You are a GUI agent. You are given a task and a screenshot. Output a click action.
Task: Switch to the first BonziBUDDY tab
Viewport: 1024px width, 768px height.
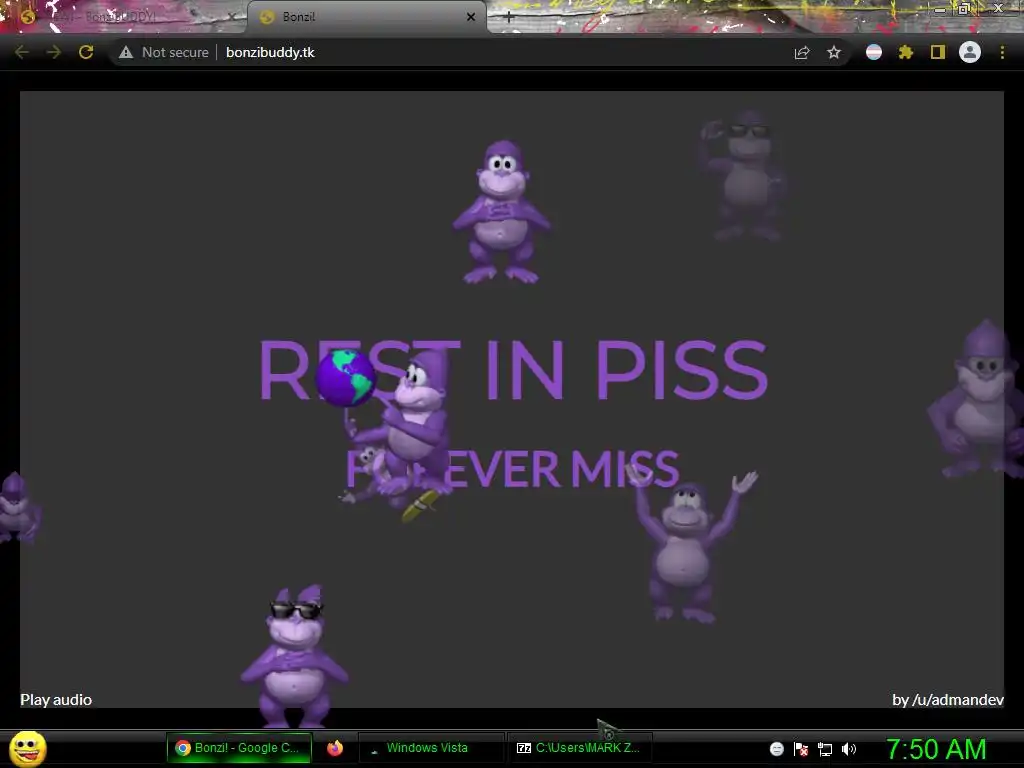tap(123, 17)
